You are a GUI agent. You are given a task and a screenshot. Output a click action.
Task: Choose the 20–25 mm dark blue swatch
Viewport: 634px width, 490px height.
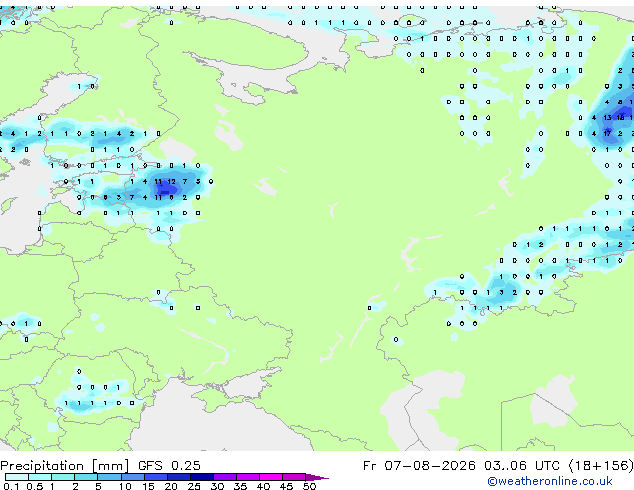point(178,477)
